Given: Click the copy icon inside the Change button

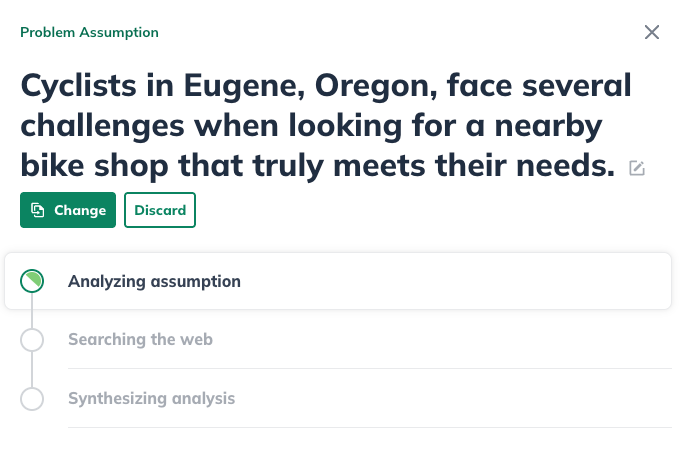Looking at the screenshot, I should pos(38,210).
